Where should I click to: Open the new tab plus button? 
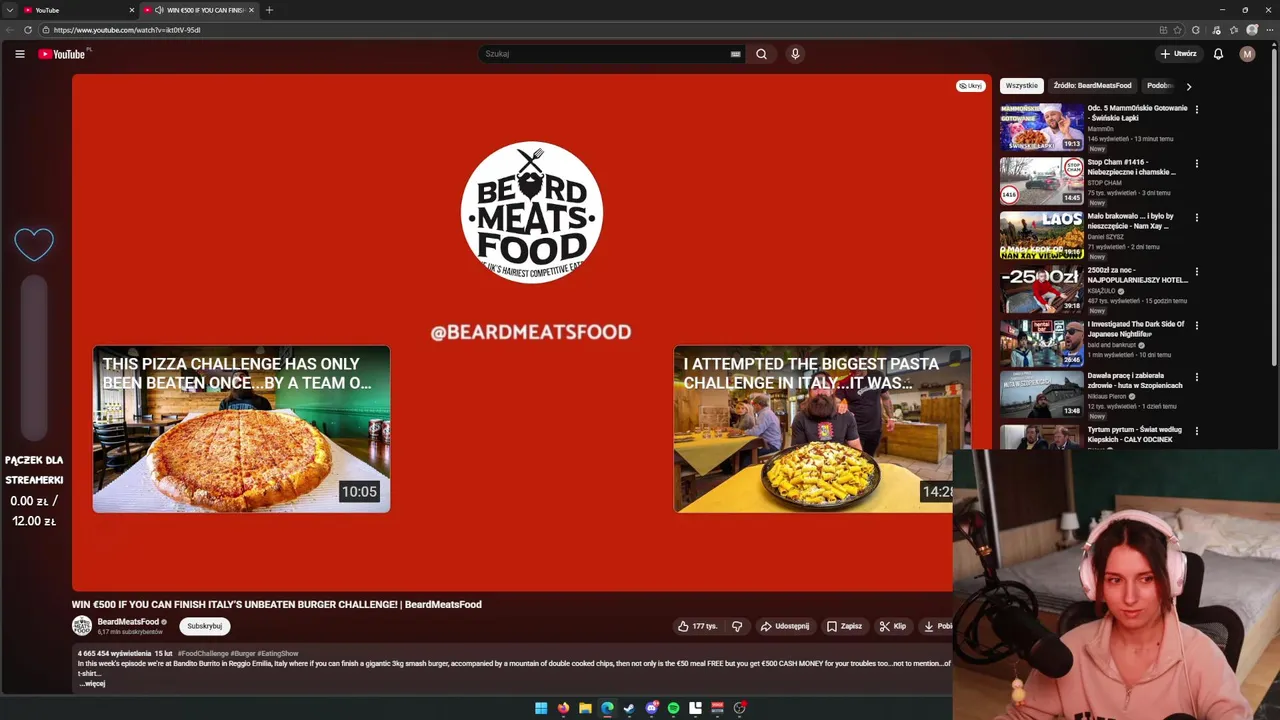269,10
